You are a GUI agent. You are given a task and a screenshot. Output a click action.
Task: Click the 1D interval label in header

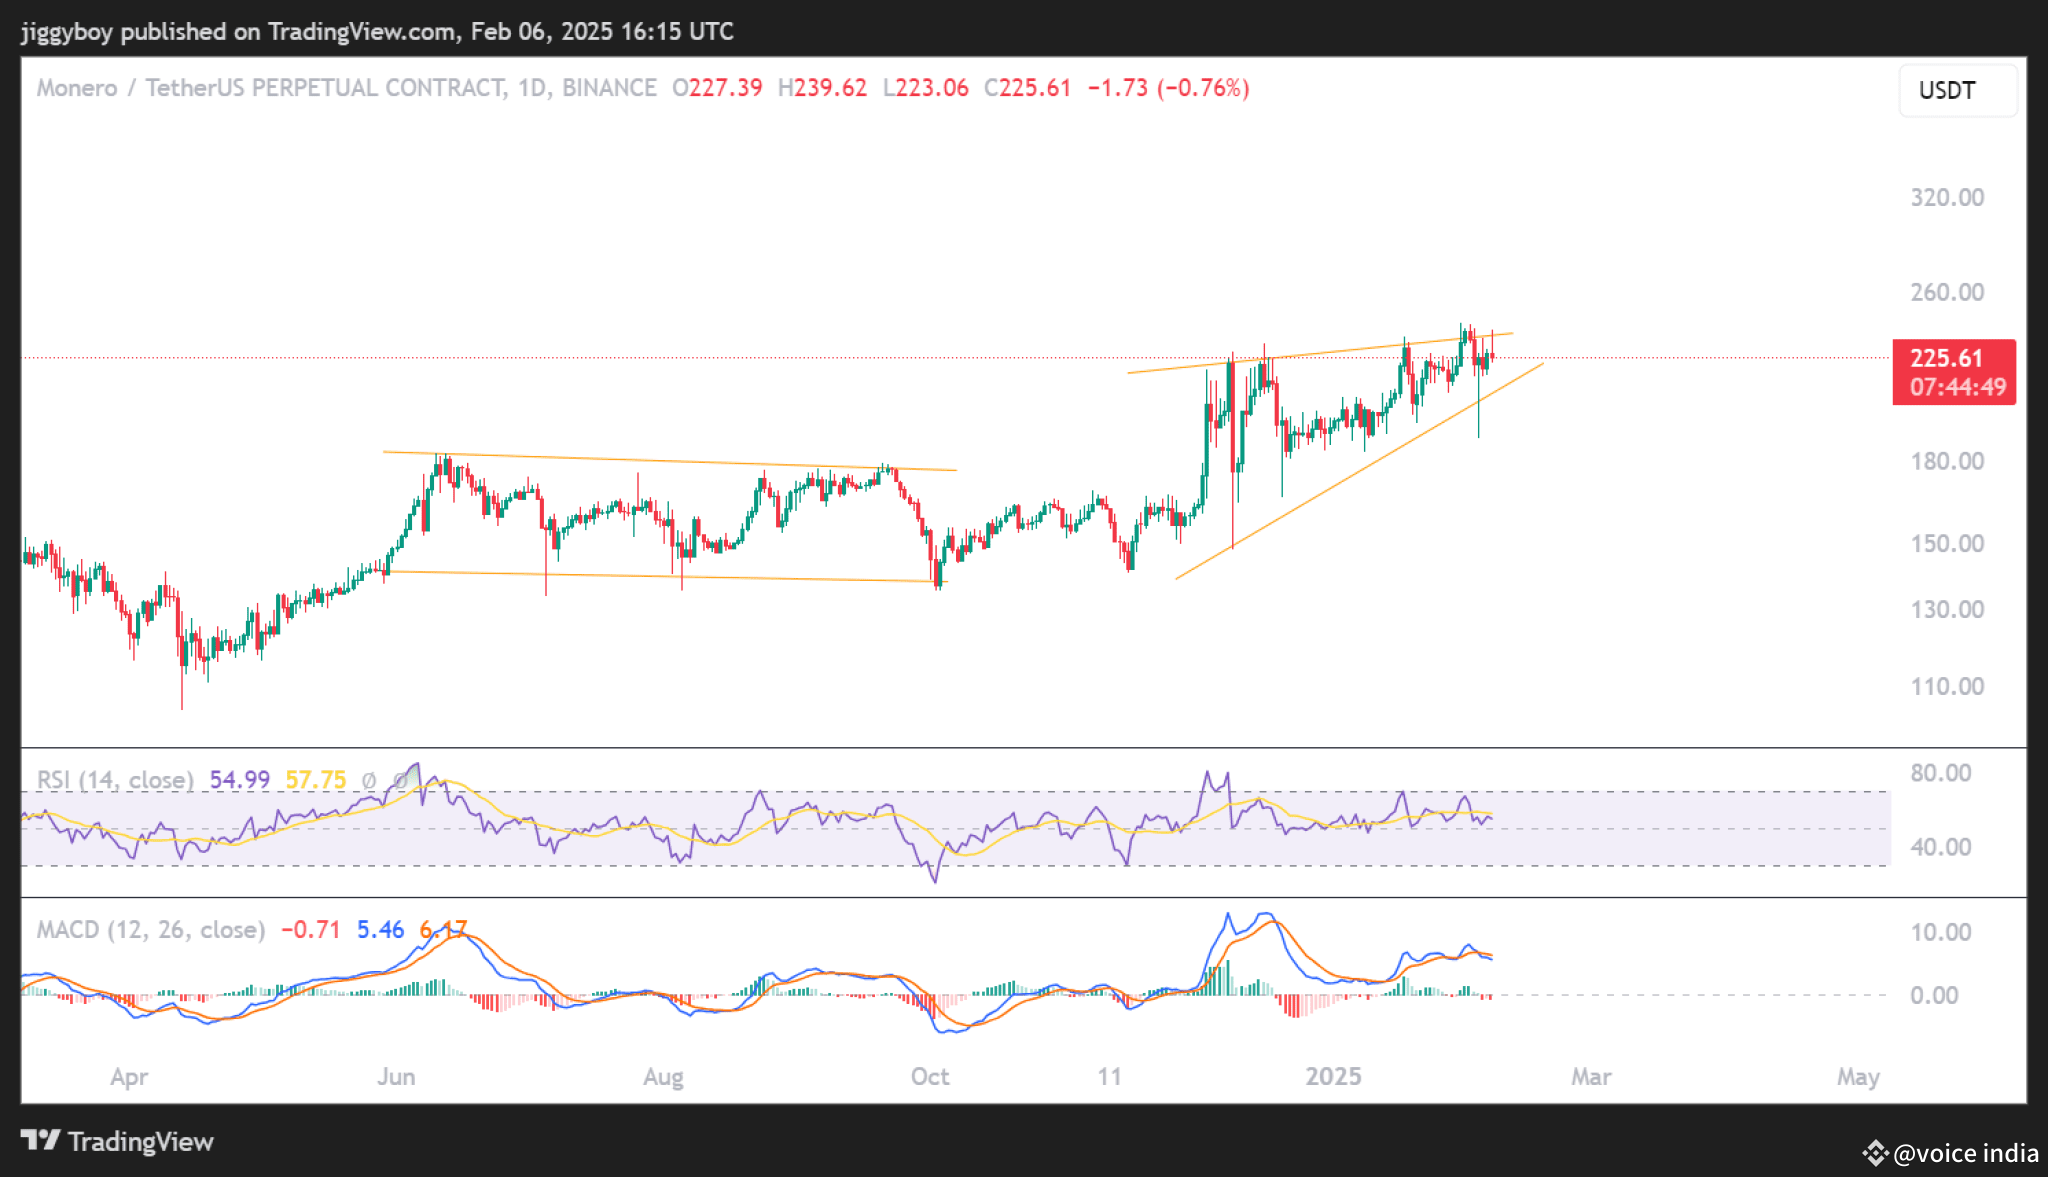click(x=532, y=88)
